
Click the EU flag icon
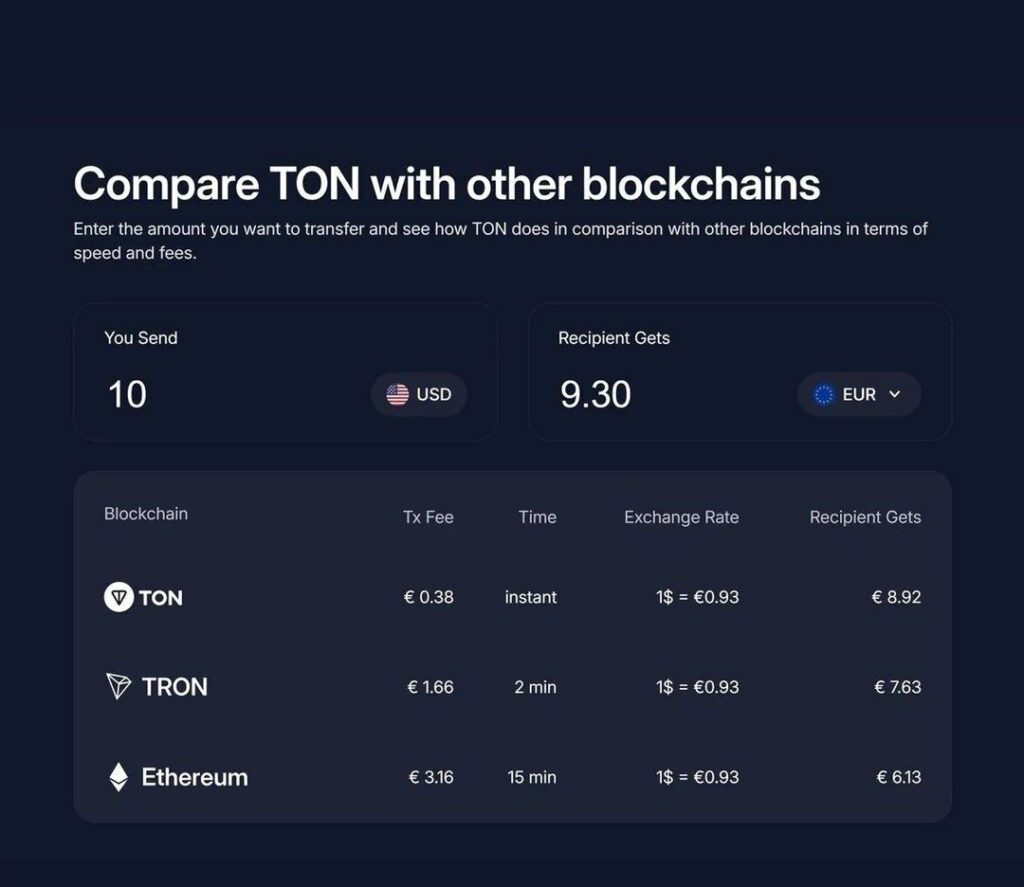[824, 395]
